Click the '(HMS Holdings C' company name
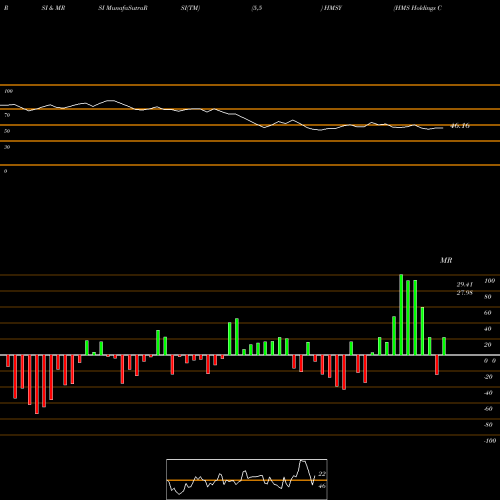 click(418, 8)
